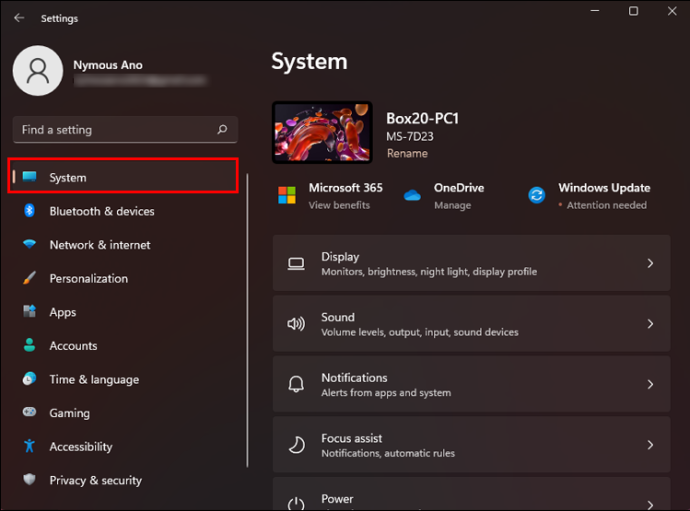Viewport: 690px width, 511px height.
Task: Open Apps settings section
Action: coord(123,312)
